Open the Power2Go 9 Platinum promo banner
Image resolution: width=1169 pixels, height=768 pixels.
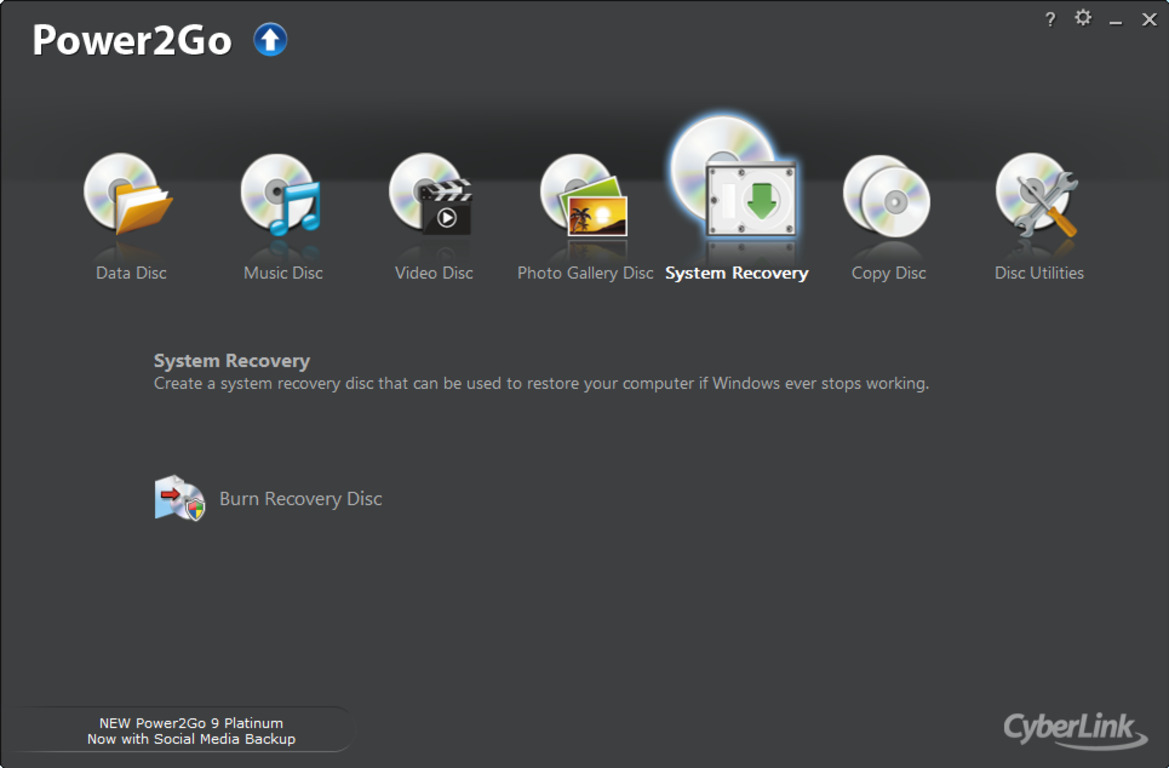191,731
